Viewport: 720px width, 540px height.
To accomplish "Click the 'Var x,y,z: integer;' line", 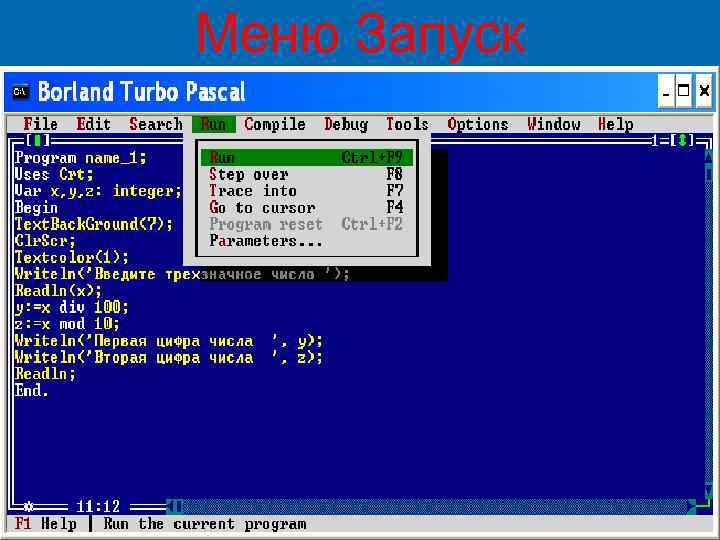I will point(98,191).
